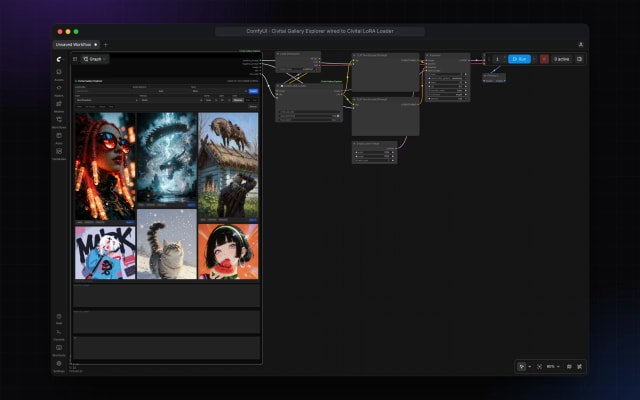Add a new workflow tab with plus
Image resolution: width=640 pixels, height=400 pixels.
click(x=106, y=44)
